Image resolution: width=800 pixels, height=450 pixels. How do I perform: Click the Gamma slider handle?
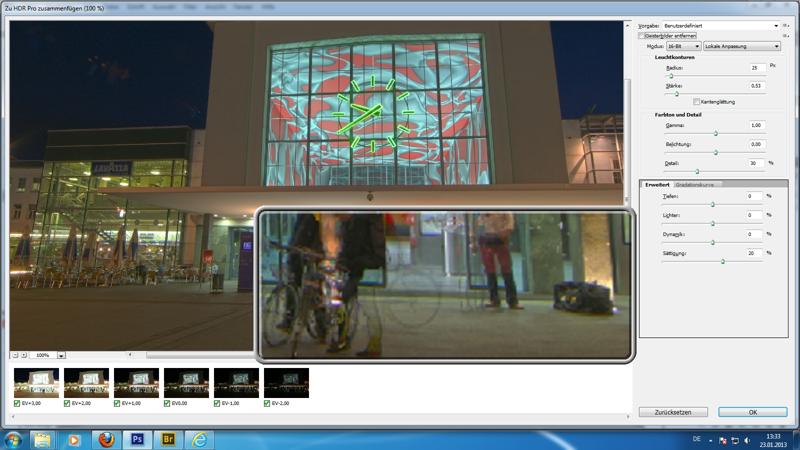pyautogui.click(x=716, y=133)
